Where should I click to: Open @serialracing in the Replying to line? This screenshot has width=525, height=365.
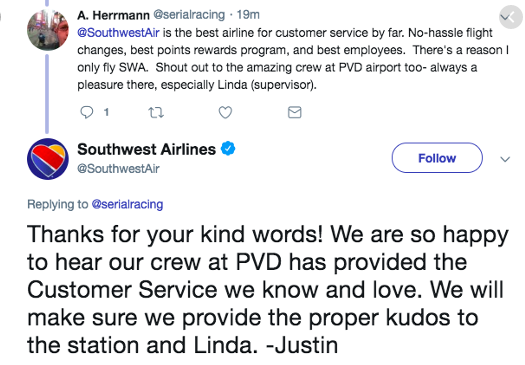coord(127,204)
